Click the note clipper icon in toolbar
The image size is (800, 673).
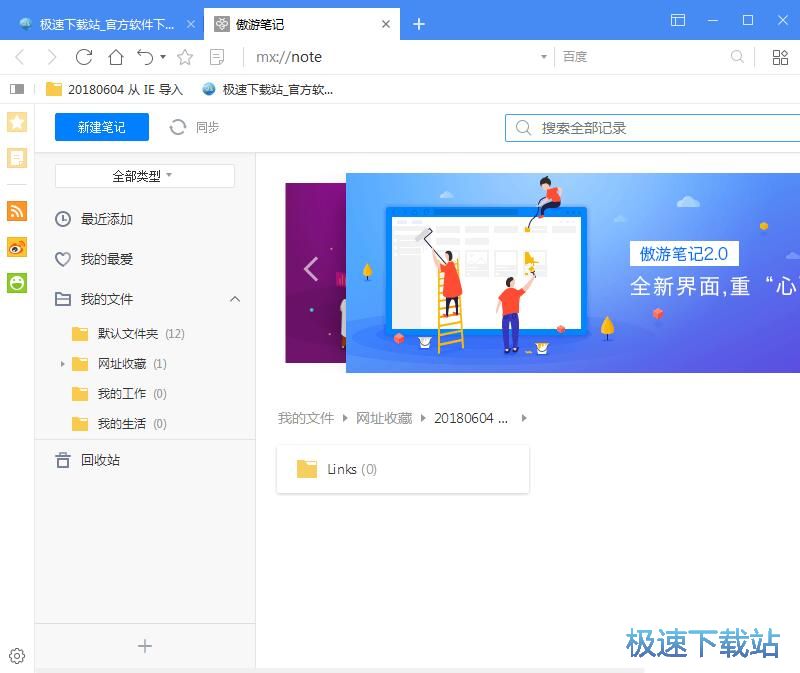(217, 57)
